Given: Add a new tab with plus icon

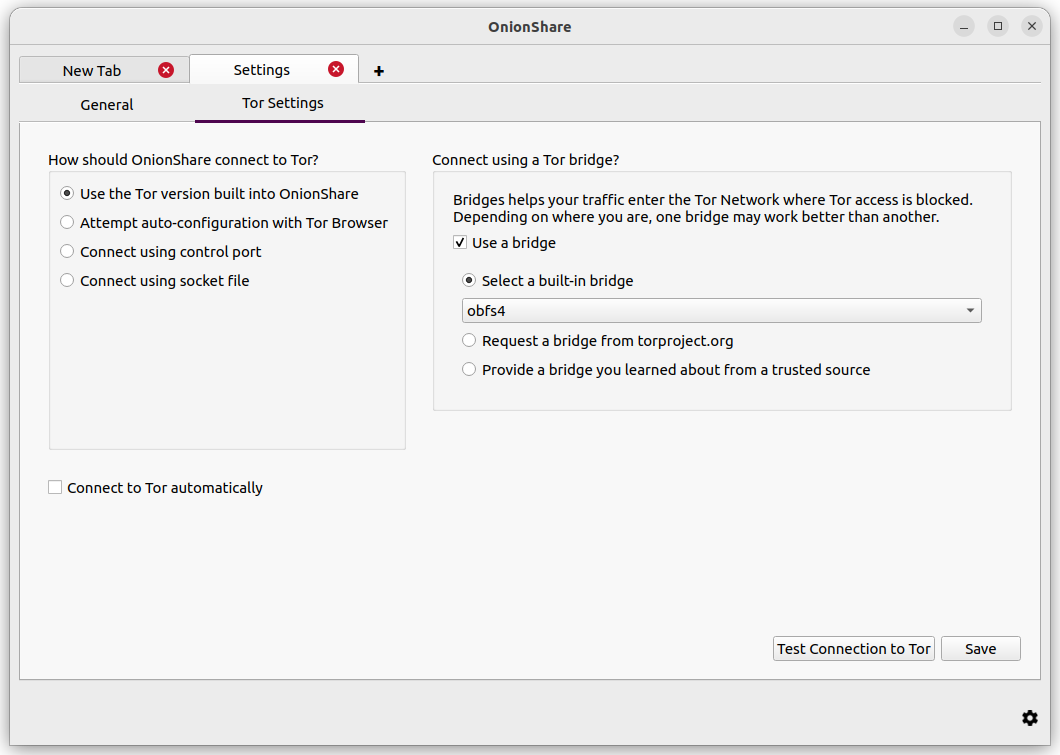Looking at the screenshot, I should 379,71.
